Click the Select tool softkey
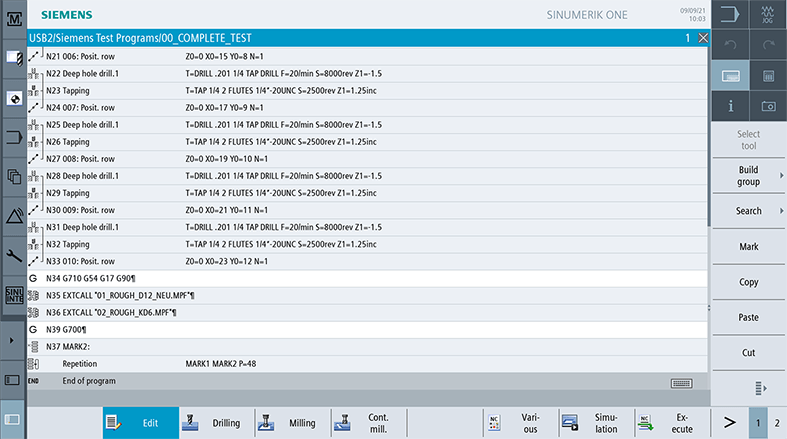 [x=748, y=140]
